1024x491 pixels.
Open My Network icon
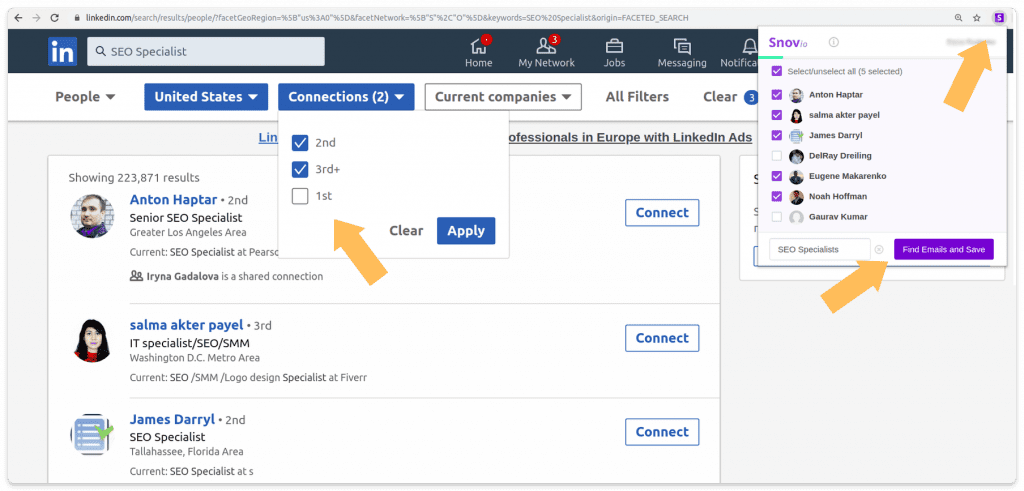pos(546,47)
